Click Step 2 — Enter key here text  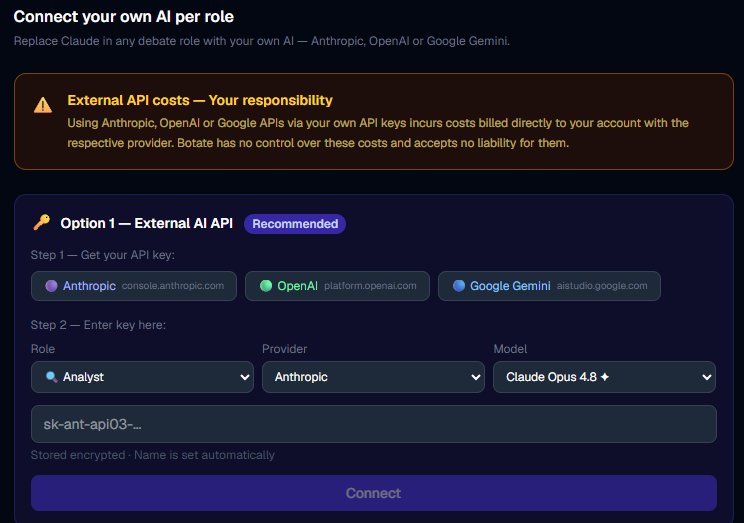[x=98, y=325]
